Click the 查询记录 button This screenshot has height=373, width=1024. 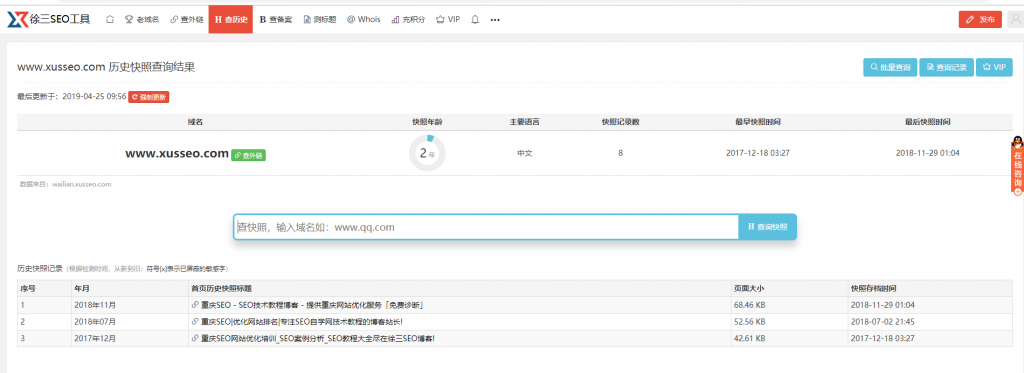[946, 67]
